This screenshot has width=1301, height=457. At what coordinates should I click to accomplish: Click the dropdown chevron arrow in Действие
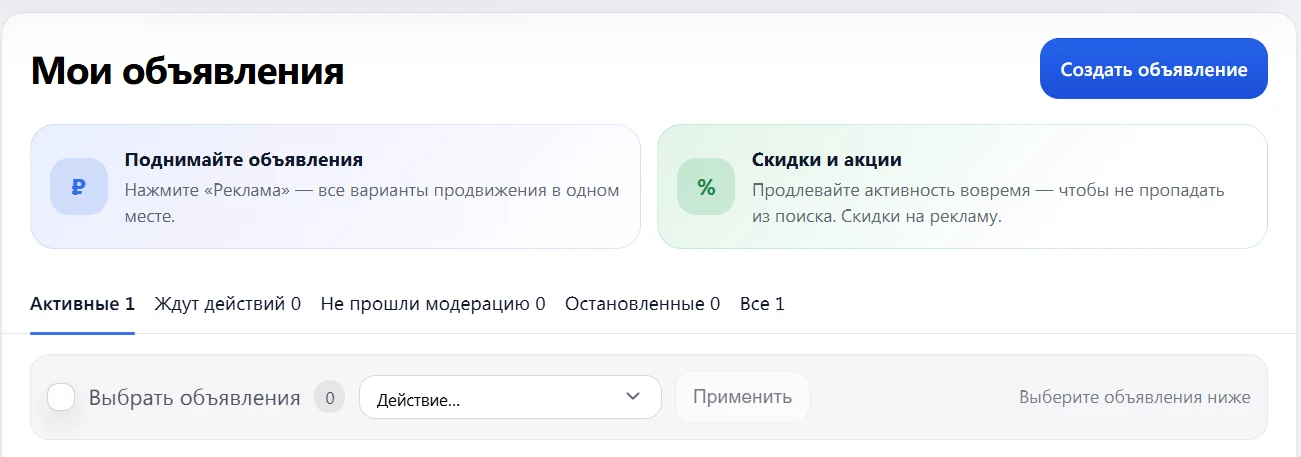(x=632, y=397)
